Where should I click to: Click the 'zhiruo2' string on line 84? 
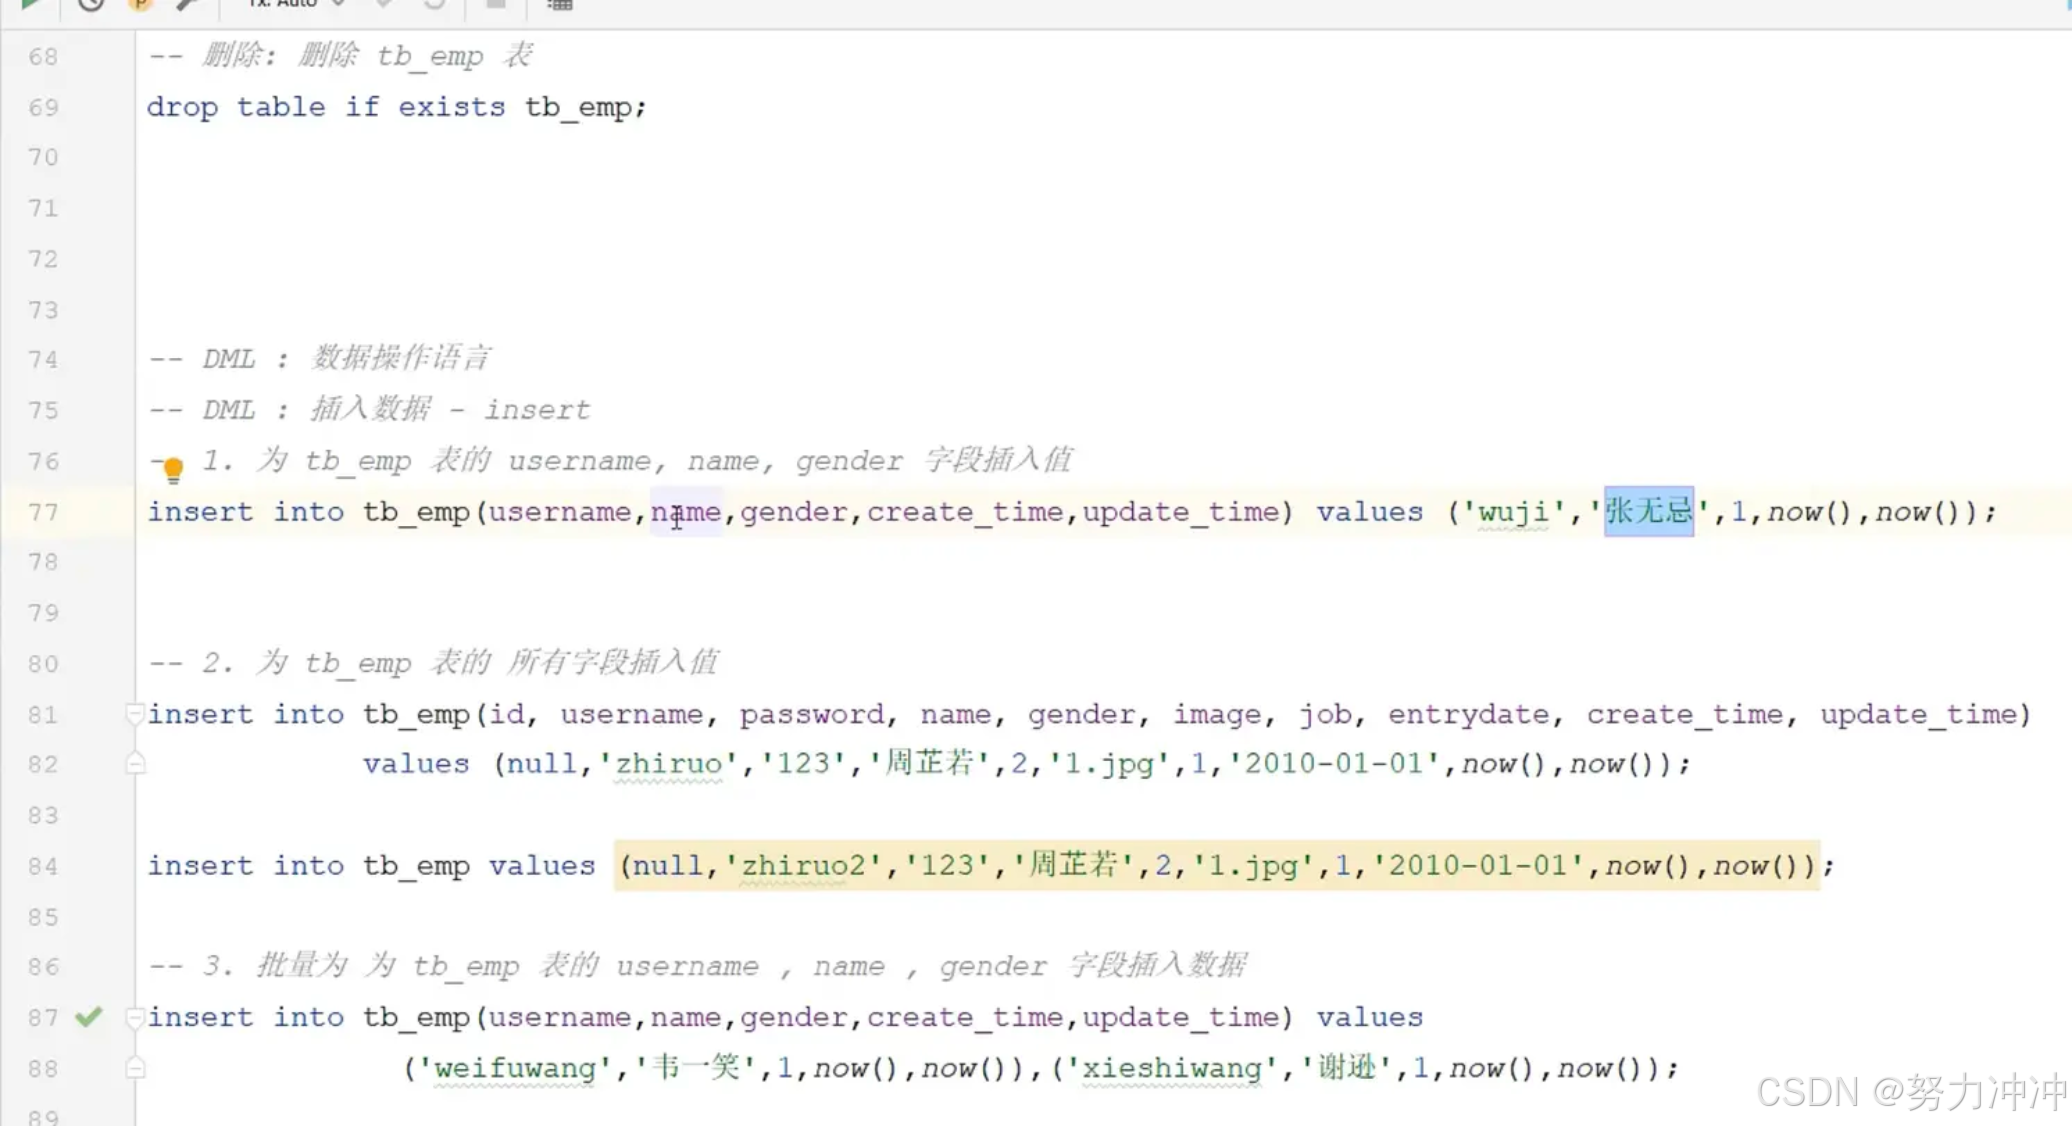[x=804, y=865]
